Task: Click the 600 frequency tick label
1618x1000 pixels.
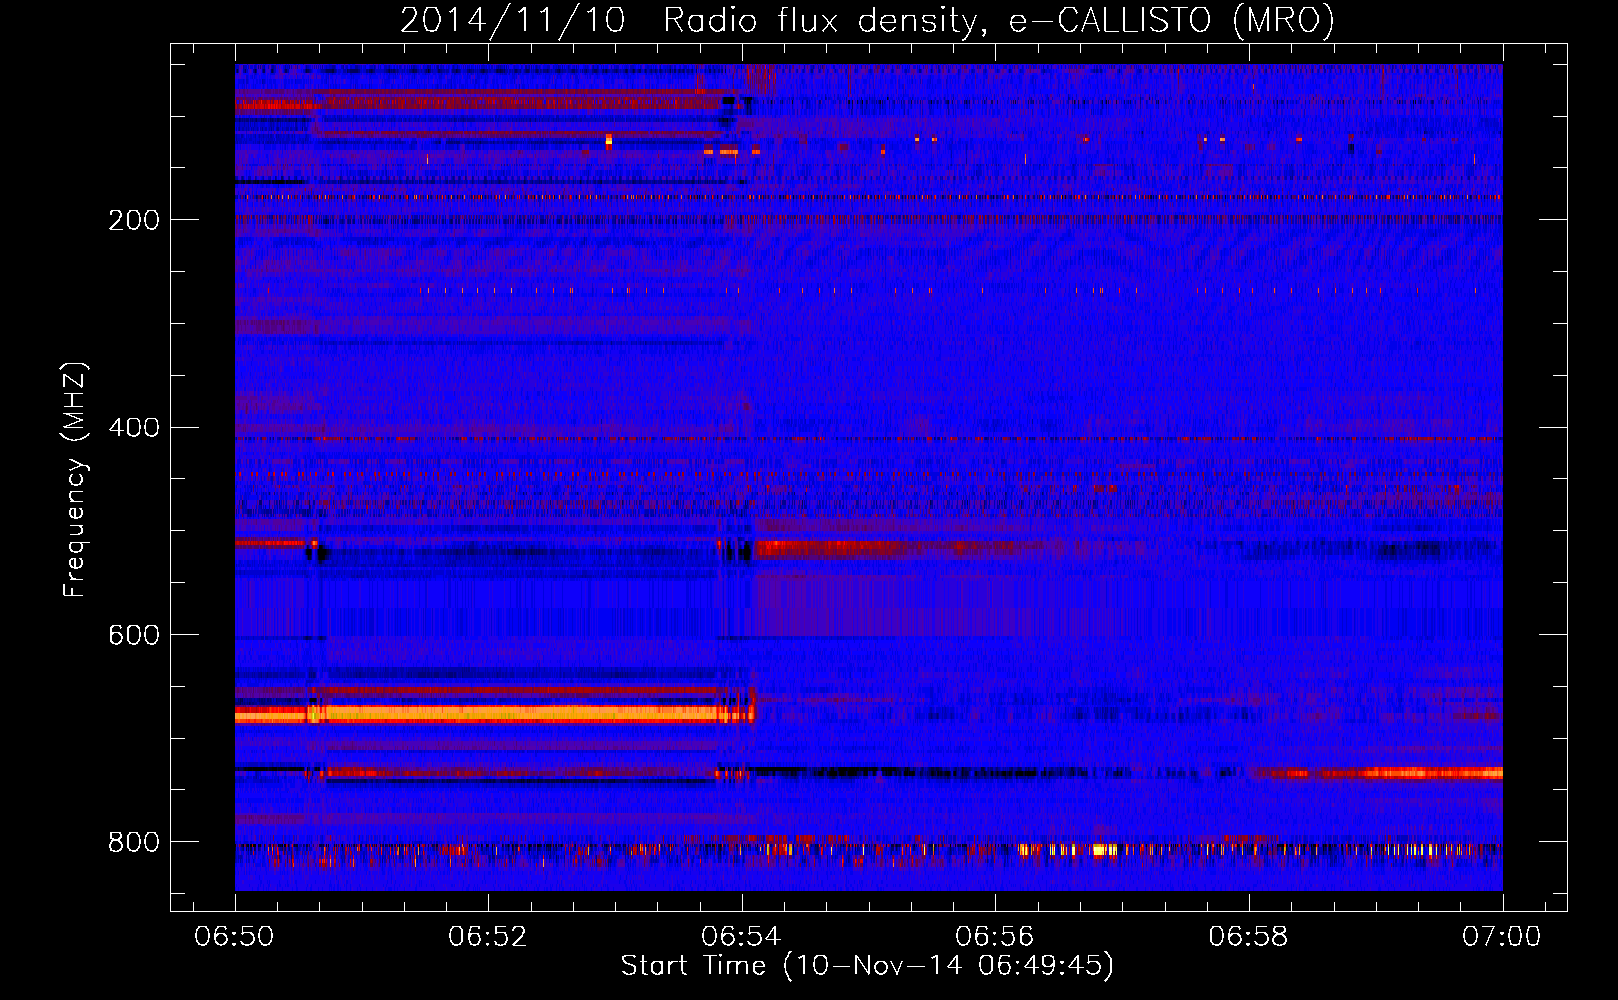Action: pos(134,636)
